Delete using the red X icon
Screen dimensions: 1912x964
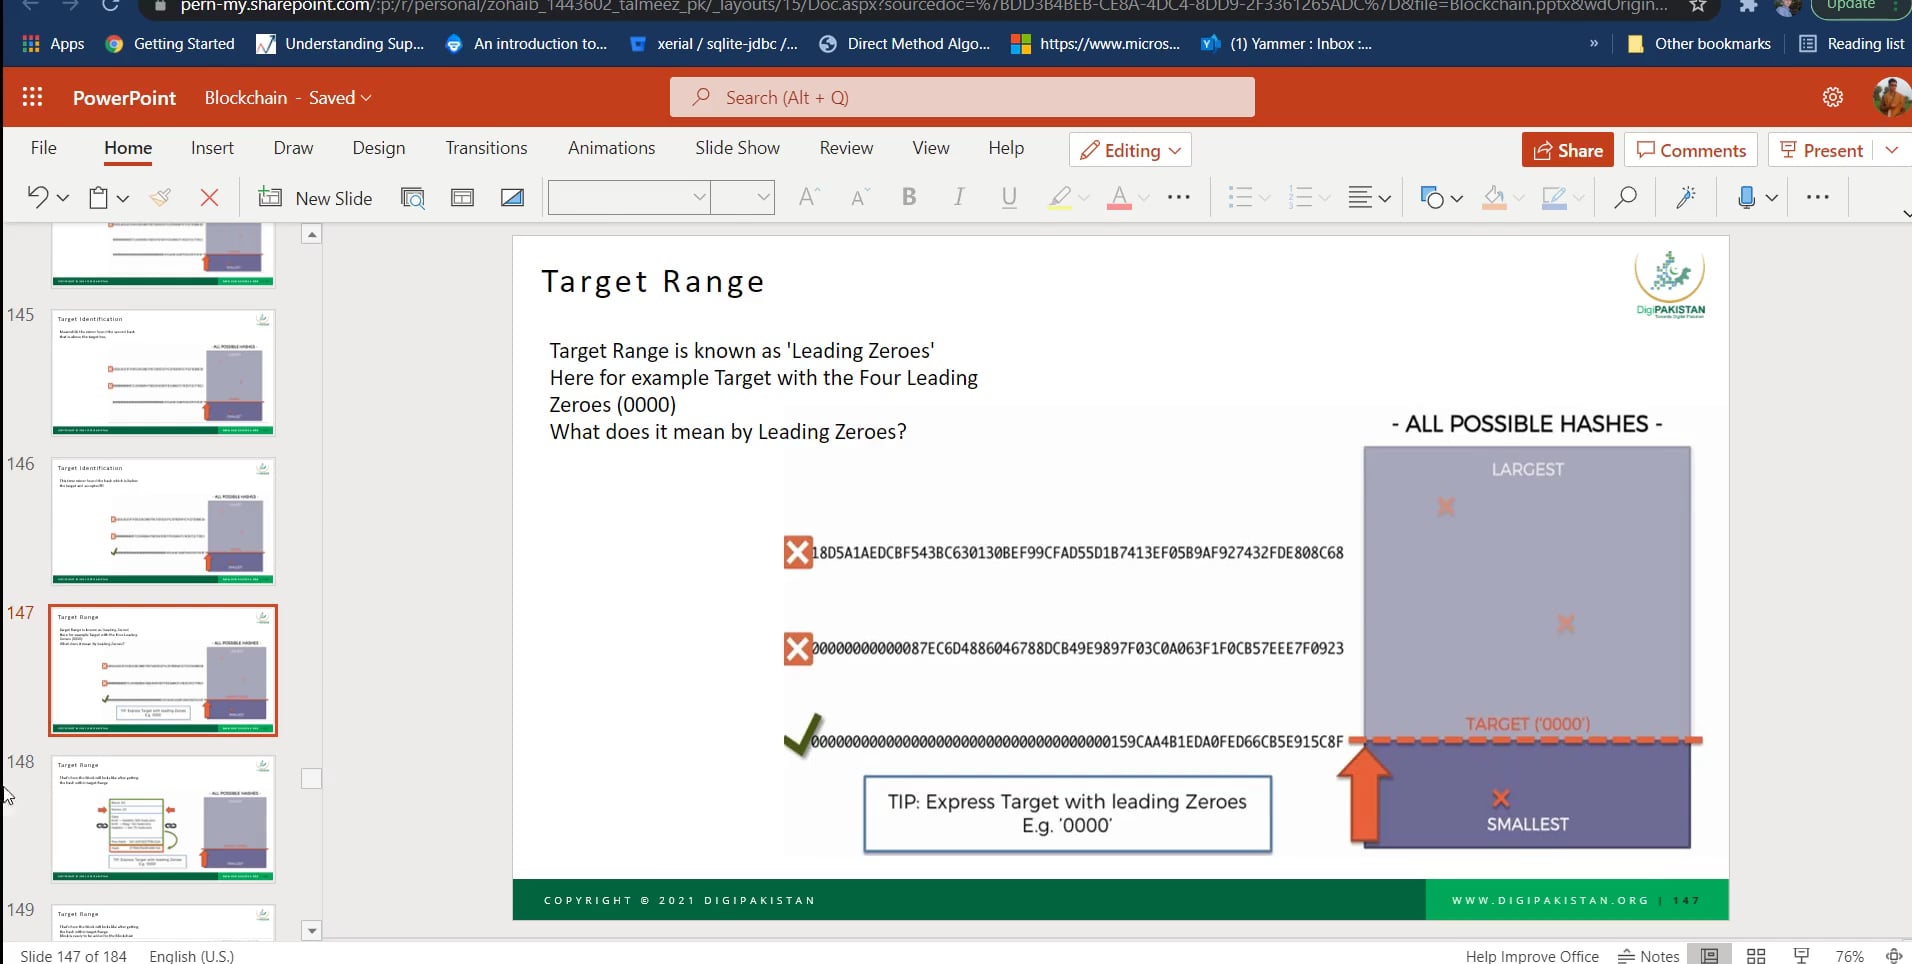coord(209,197)
